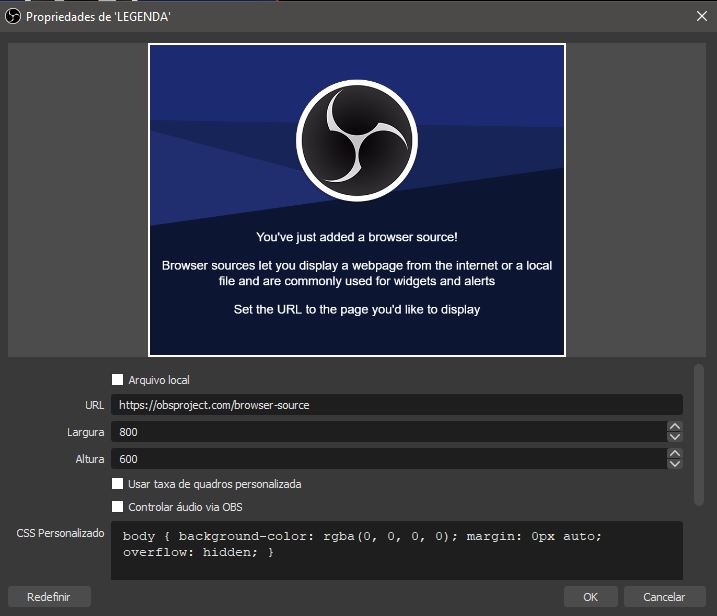Focus the Altura value field
Image resolution: width=717 pixels, height=616 pixels.
388,459
